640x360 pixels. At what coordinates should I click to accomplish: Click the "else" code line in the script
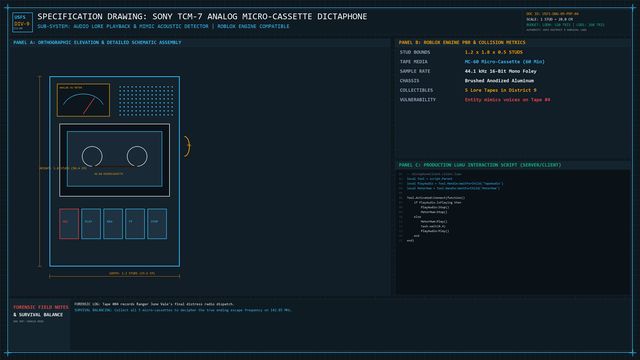(x=417, y=217)
